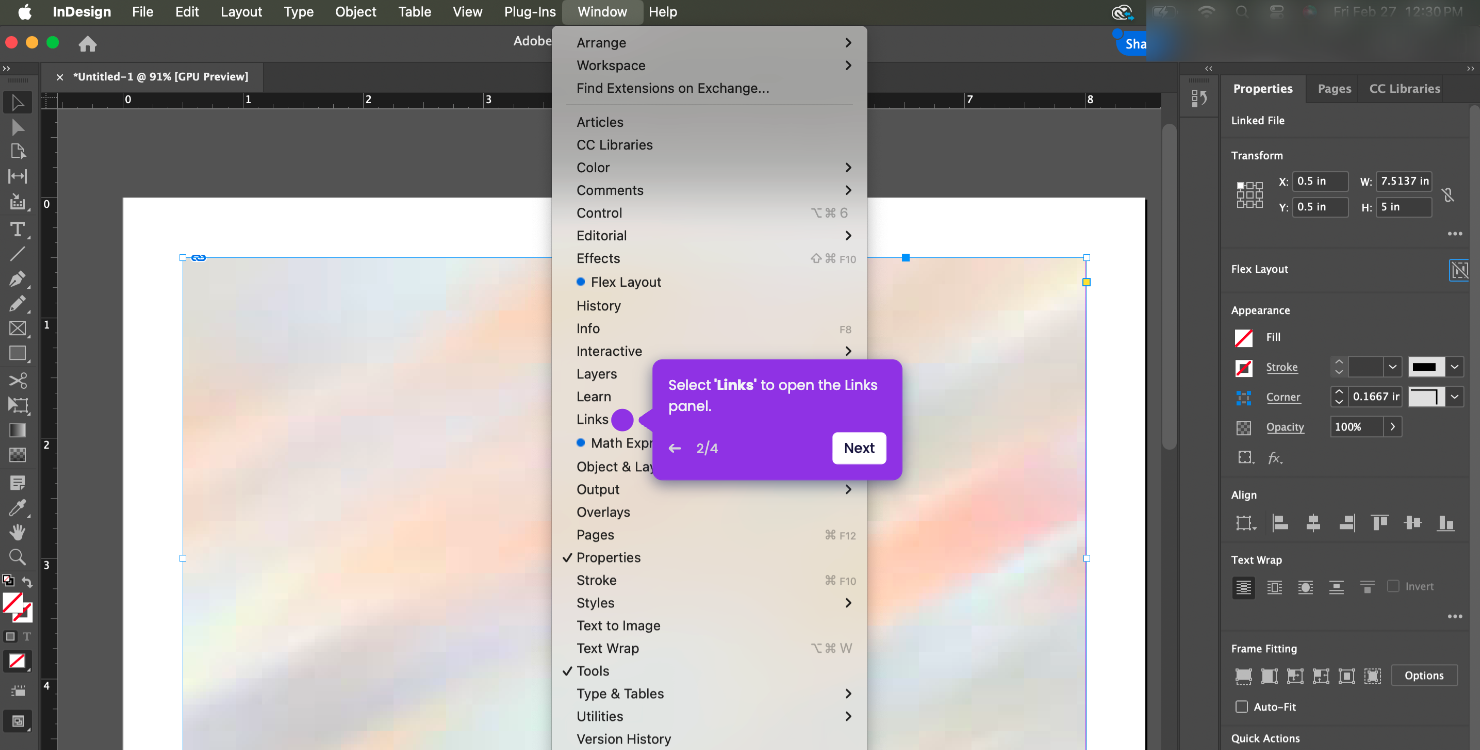Viewport: 1480px width, 750px height.
Task: Click align right edges icon
Action: click(1346, 523)
